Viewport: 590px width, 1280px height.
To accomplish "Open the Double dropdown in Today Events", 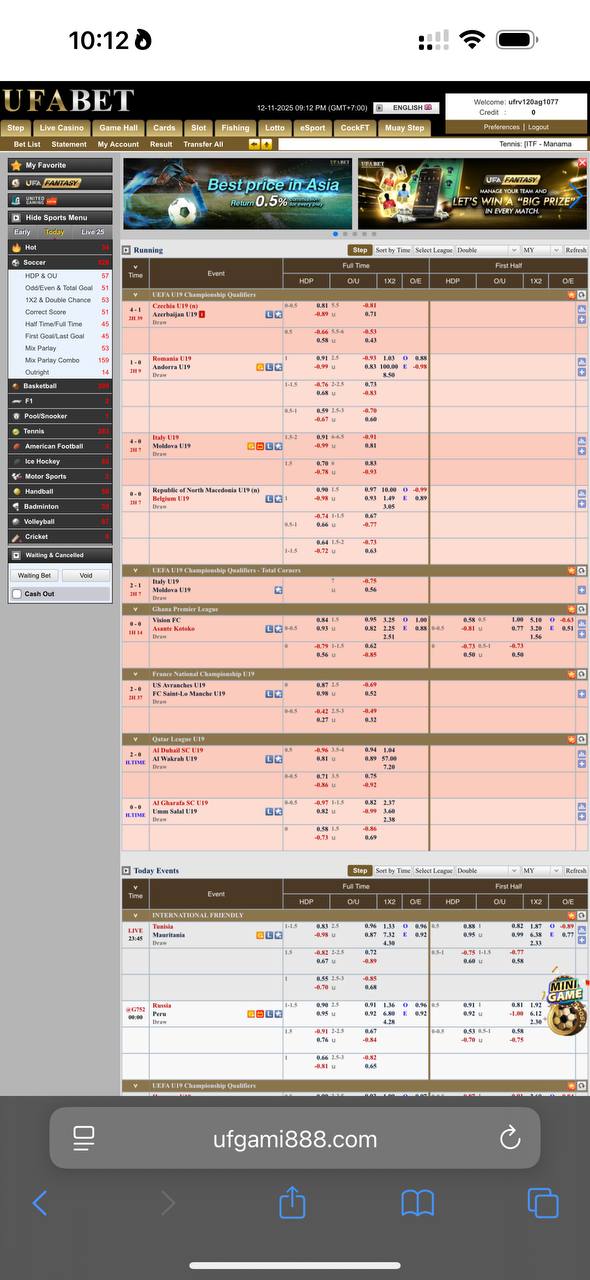I will (x=487, y=870).
